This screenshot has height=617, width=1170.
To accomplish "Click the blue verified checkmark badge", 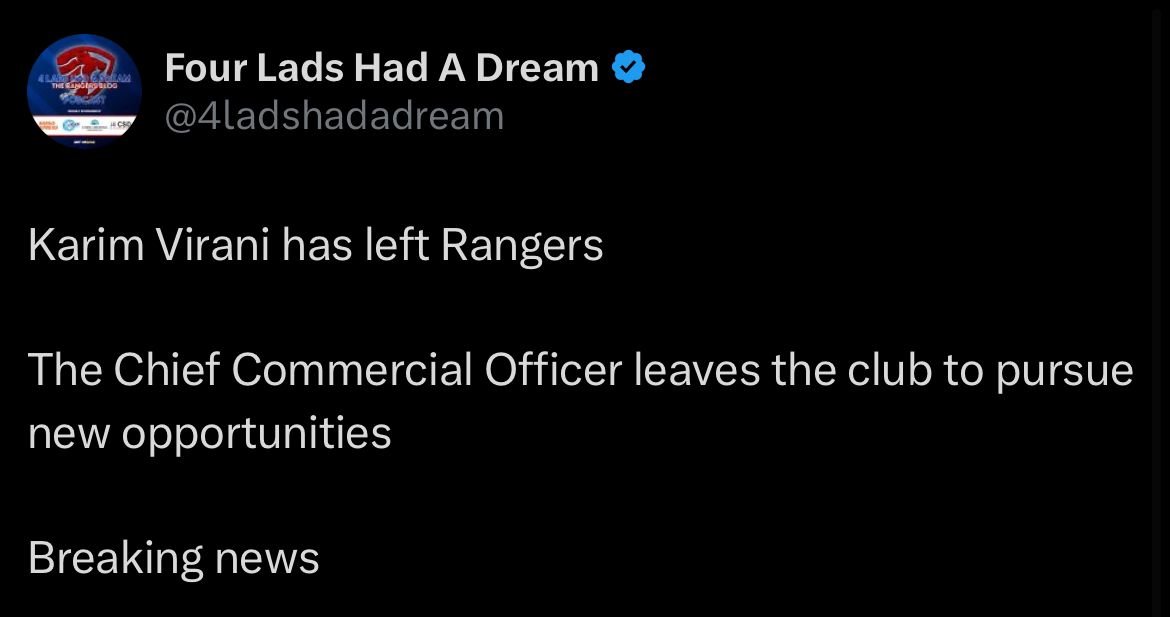I will pyautogui.click(x=628, y=68).
